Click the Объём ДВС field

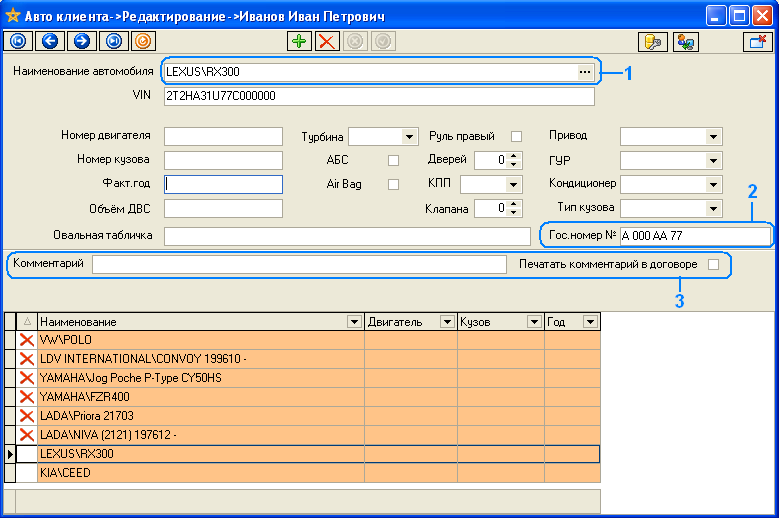tap(223, 208)
